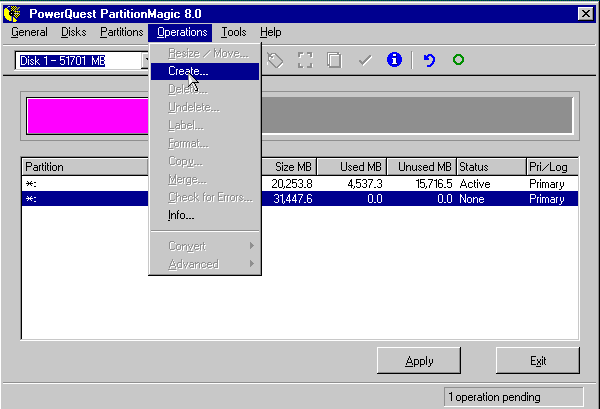The height and width of the screenshot is (409, 600).
Task: Close the Operations menu
Action: (x=182, y=32)
